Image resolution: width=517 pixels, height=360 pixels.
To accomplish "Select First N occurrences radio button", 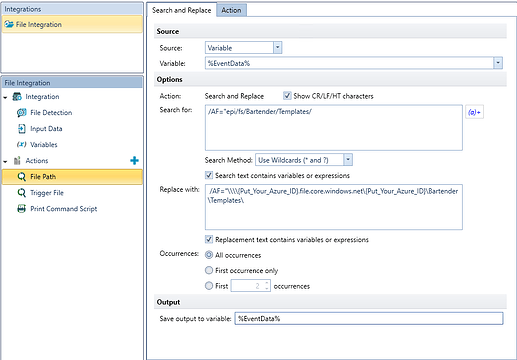I will click(209, 286).
